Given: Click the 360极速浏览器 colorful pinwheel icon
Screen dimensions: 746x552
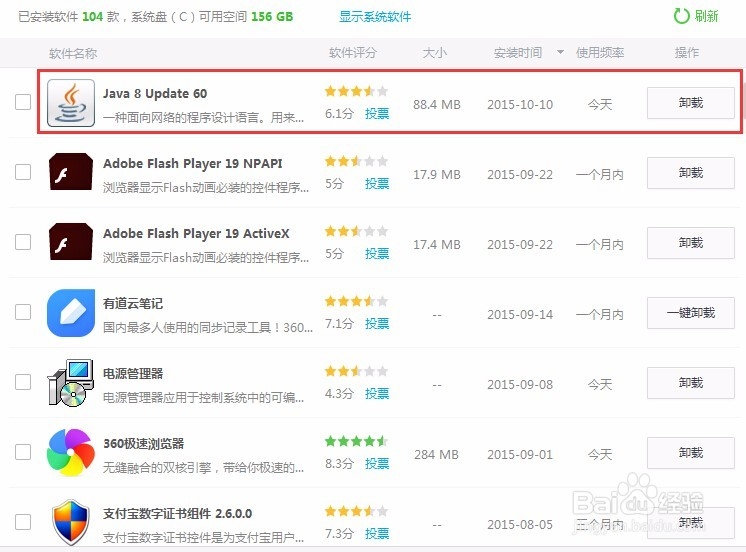Looking at the screenshot, I should [71, 453].
